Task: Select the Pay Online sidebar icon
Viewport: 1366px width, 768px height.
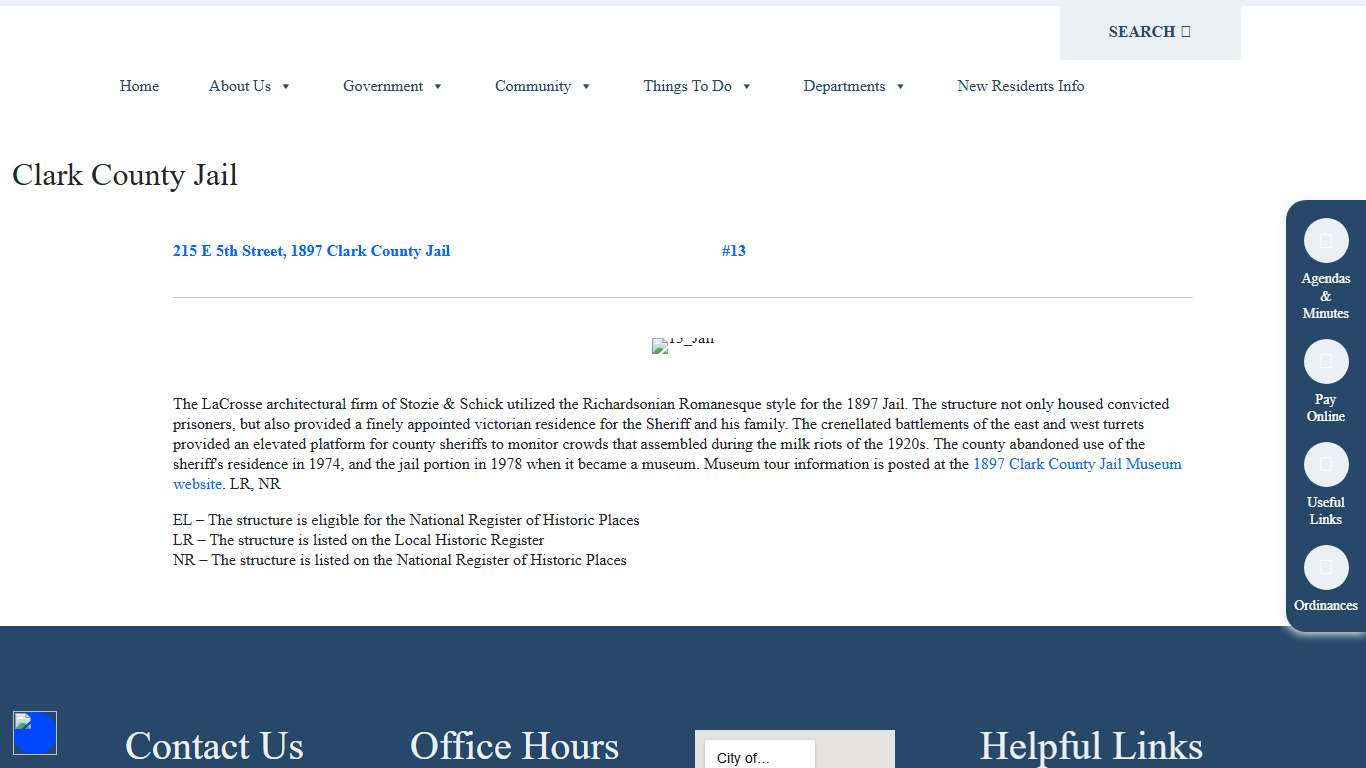Action: (1325, 361)
